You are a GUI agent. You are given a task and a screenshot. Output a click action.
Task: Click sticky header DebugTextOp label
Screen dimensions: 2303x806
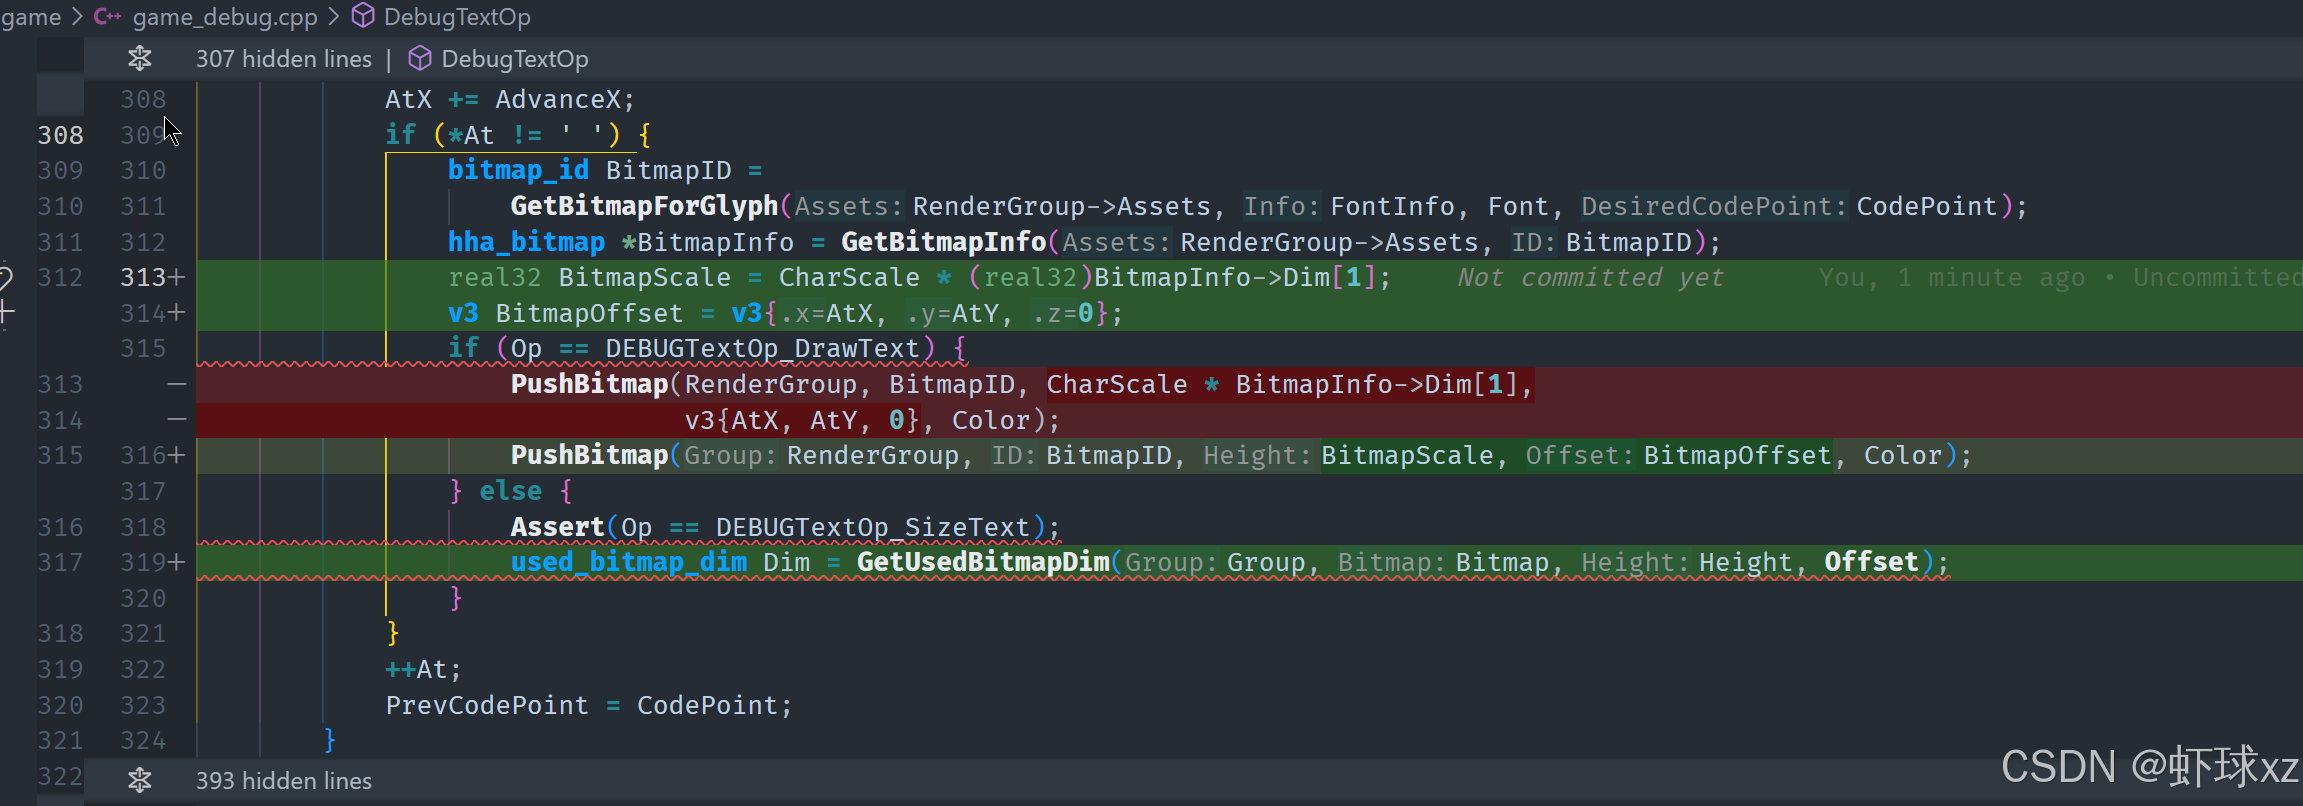point(515,59)
